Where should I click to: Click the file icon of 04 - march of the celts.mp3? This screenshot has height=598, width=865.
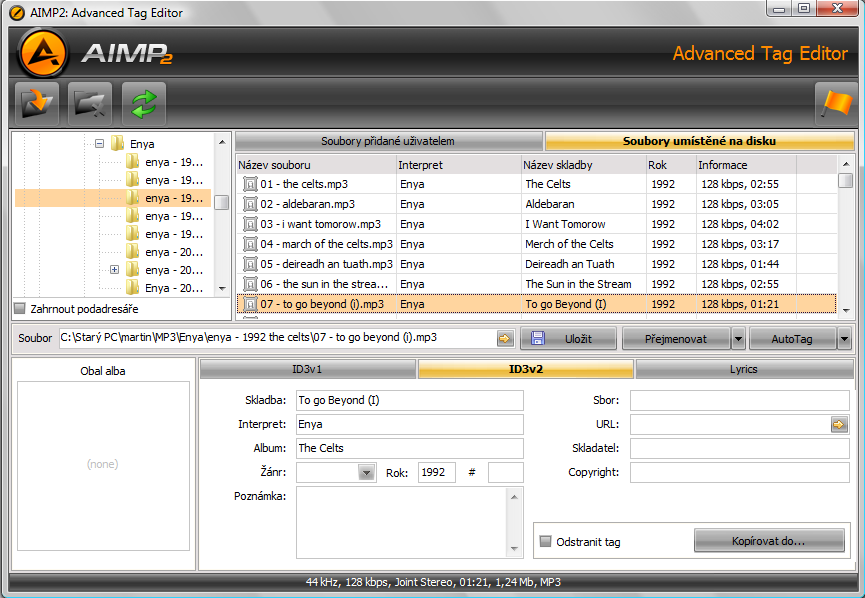(250, 244)
